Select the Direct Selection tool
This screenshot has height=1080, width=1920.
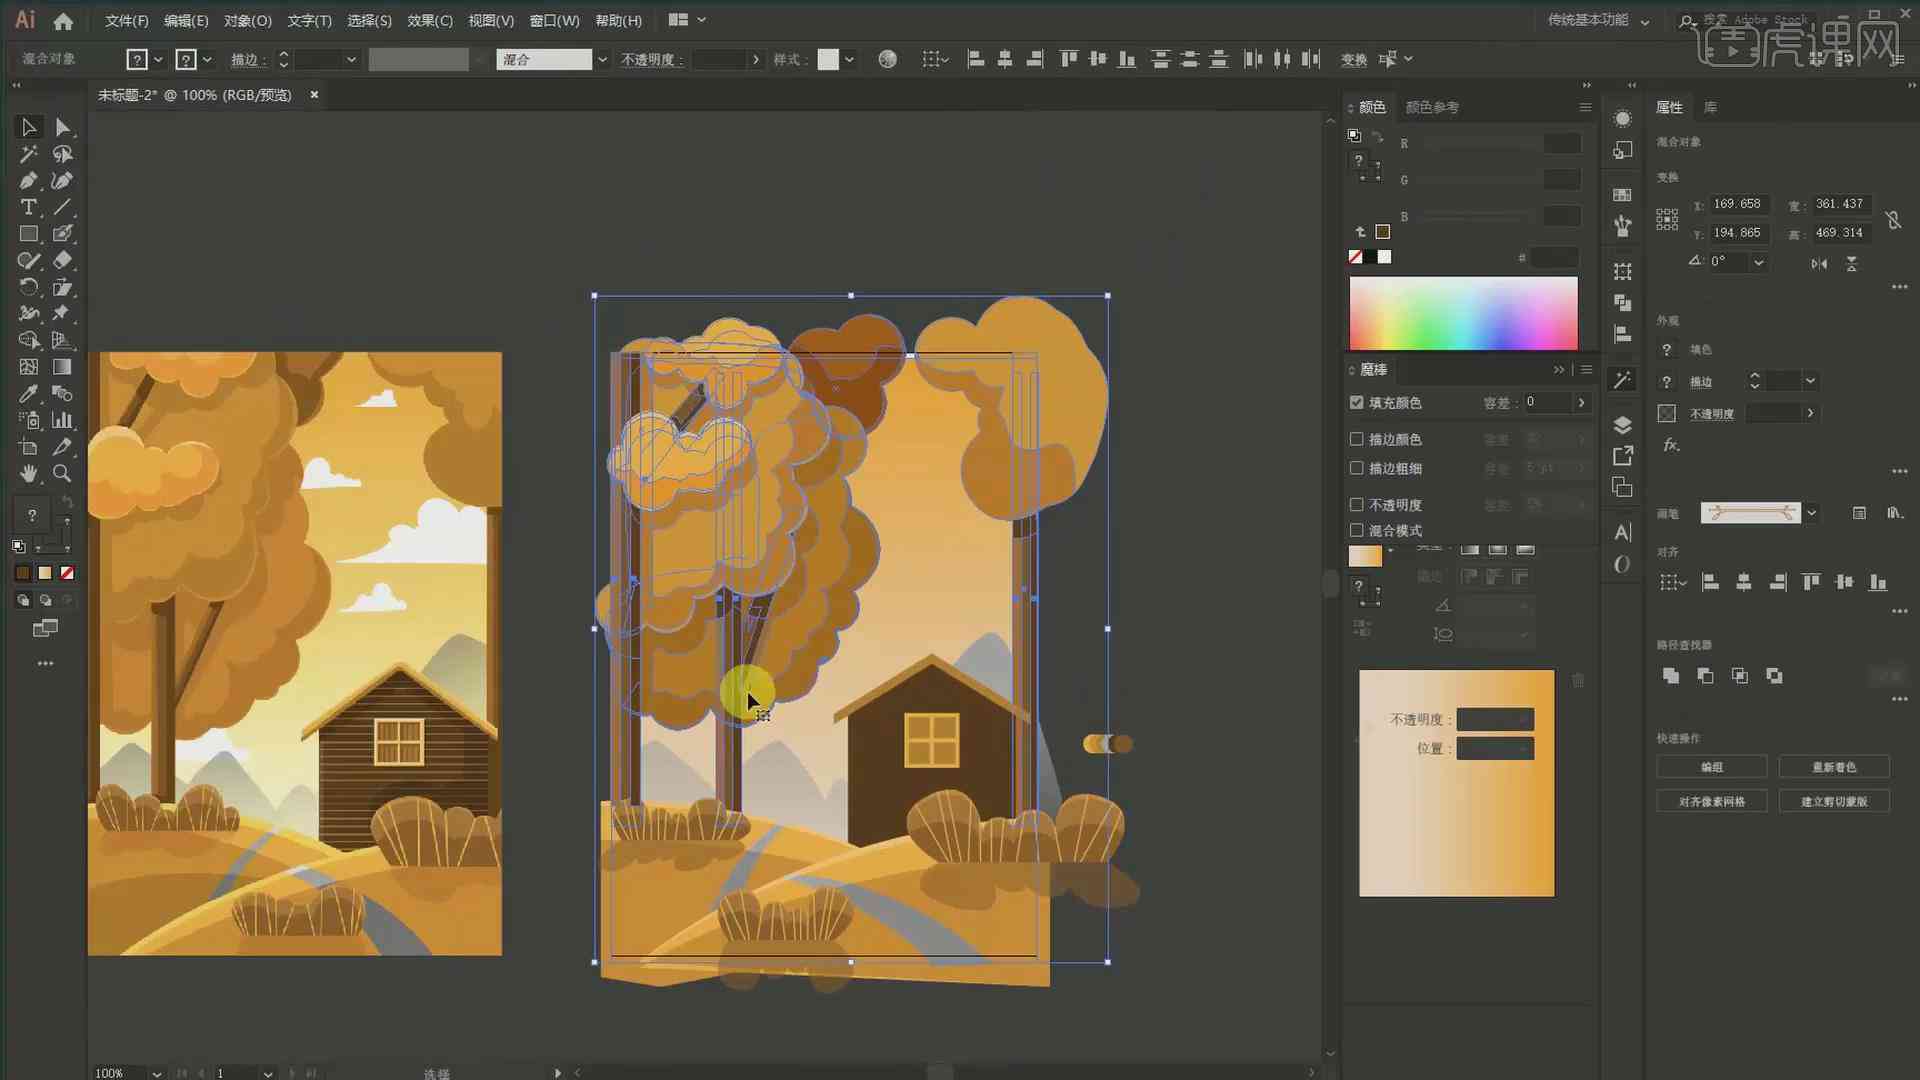pyautogui.click(x=62, y=127)
